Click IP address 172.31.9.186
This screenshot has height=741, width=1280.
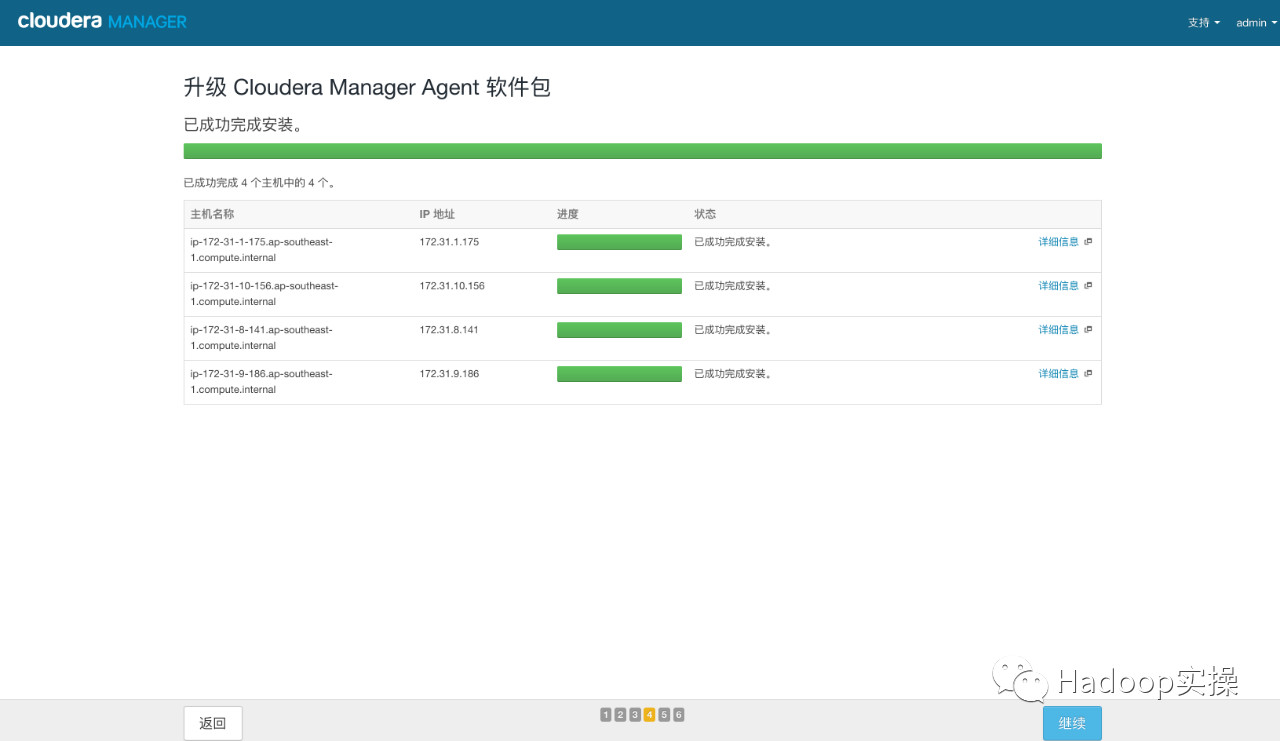(x=449, y=374)
